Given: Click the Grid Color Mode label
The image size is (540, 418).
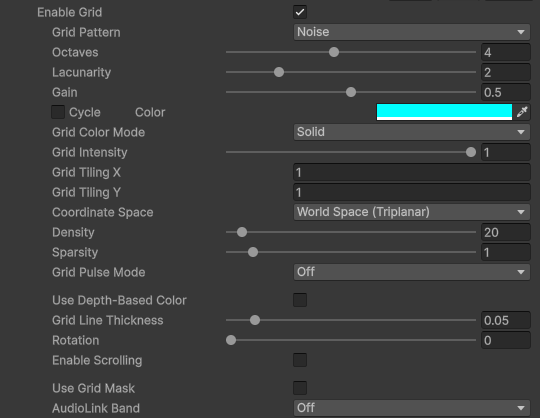Looking at the screenshot, I should pyautogui.click(x=98, y=132).
